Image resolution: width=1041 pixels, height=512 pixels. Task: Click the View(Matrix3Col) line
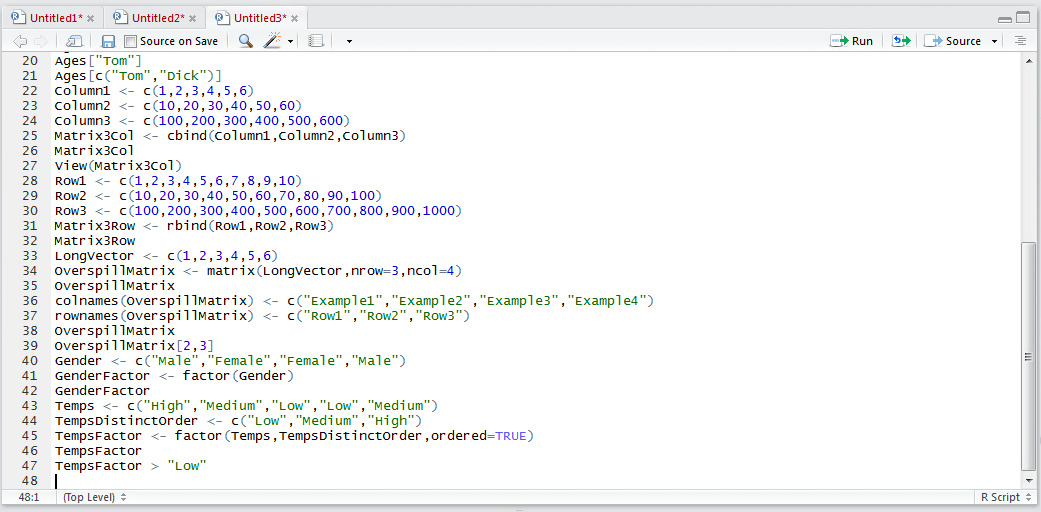(x=118, y=165)
